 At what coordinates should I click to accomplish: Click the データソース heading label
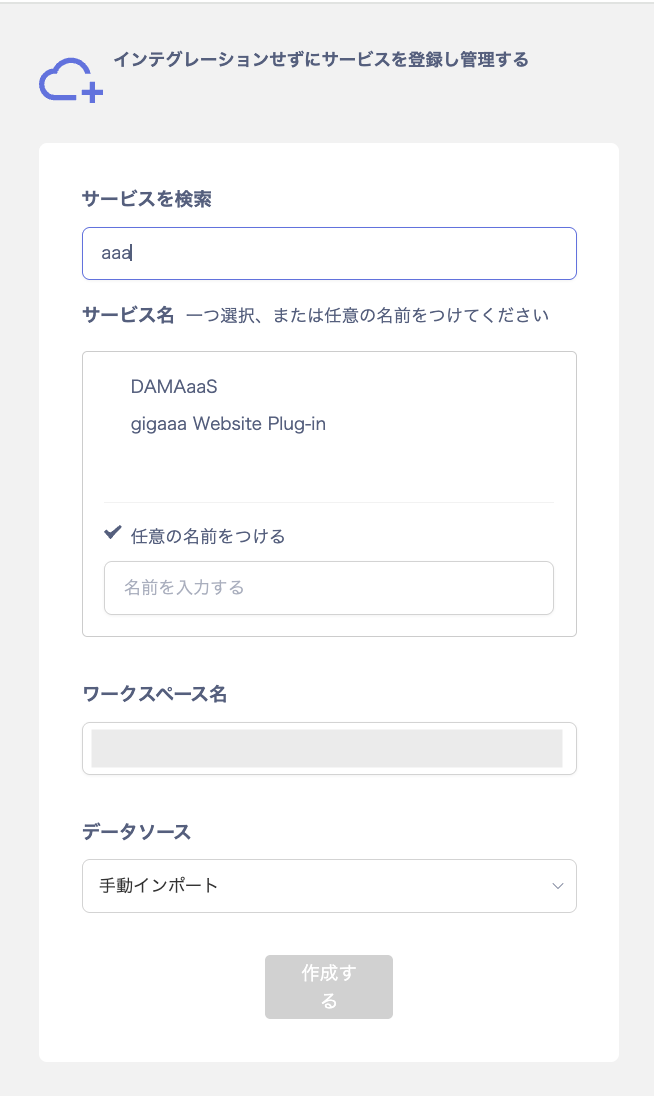(x=136, y=831)
